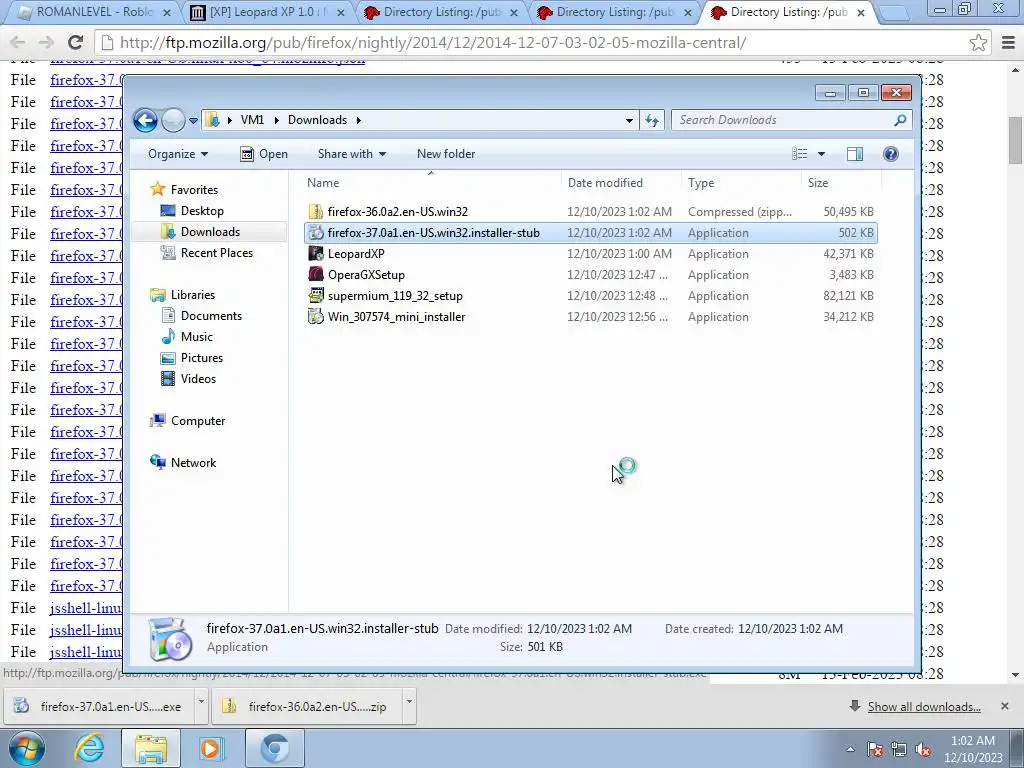1024x768 pixels.
Task: Open the Share with menu
Action: click(351, 154)
